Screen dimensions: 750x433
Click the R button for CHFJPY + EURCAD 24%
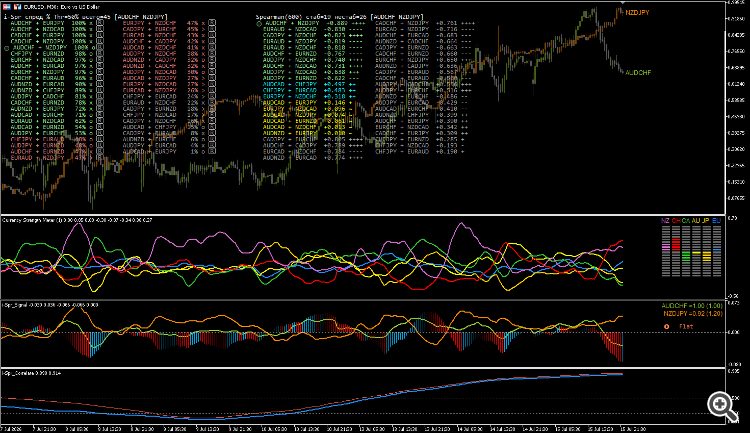[x=212, y=97]
